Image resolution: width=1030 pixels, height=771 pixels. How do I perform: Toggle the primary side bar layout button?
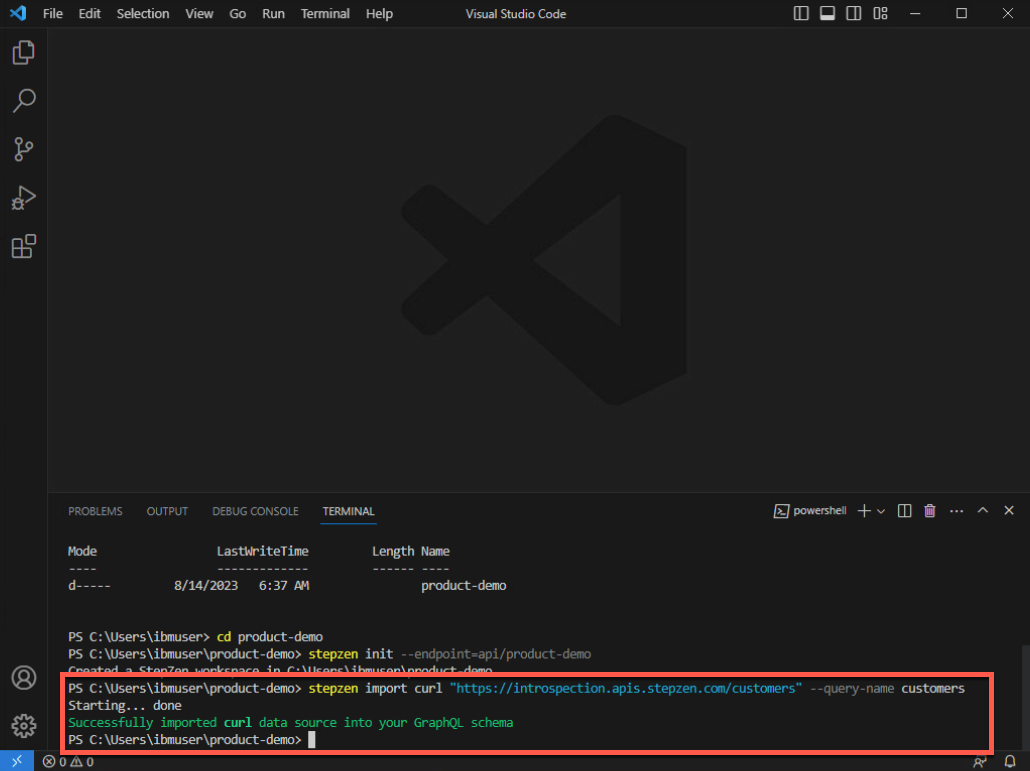(801, 14)
